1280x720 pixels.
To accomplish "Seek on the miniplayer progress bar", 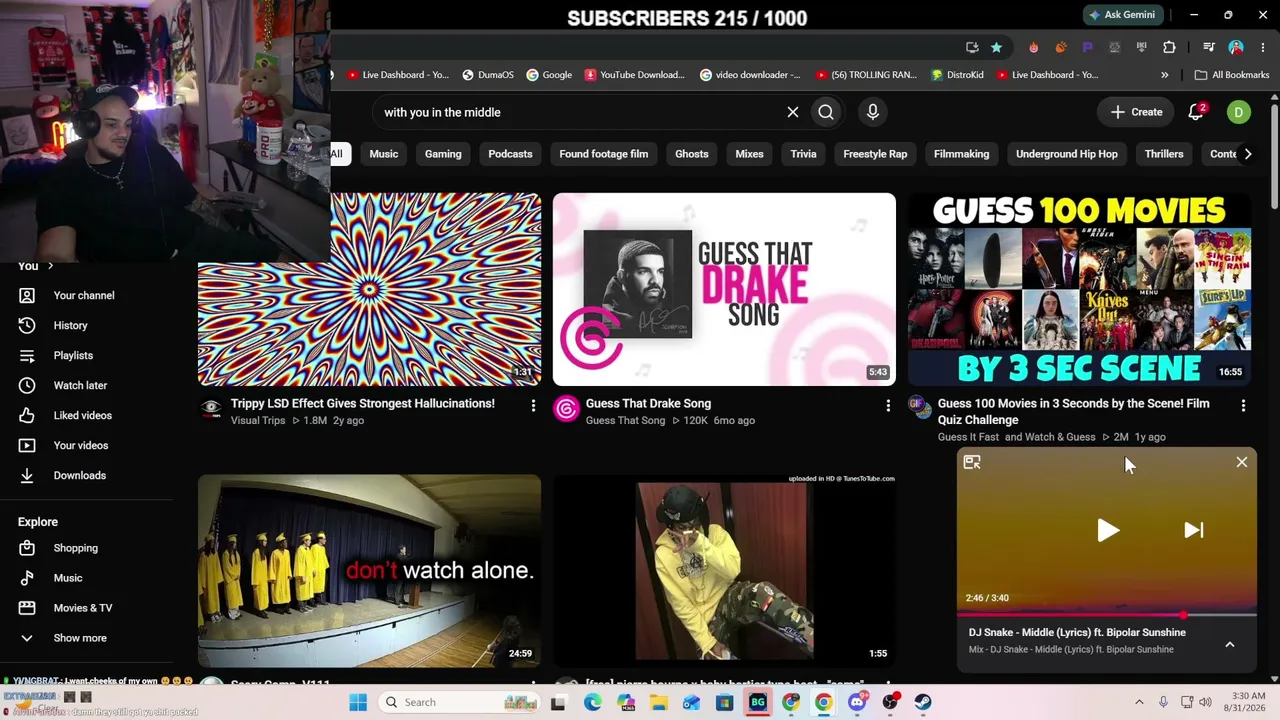I will coord(1107,615).
